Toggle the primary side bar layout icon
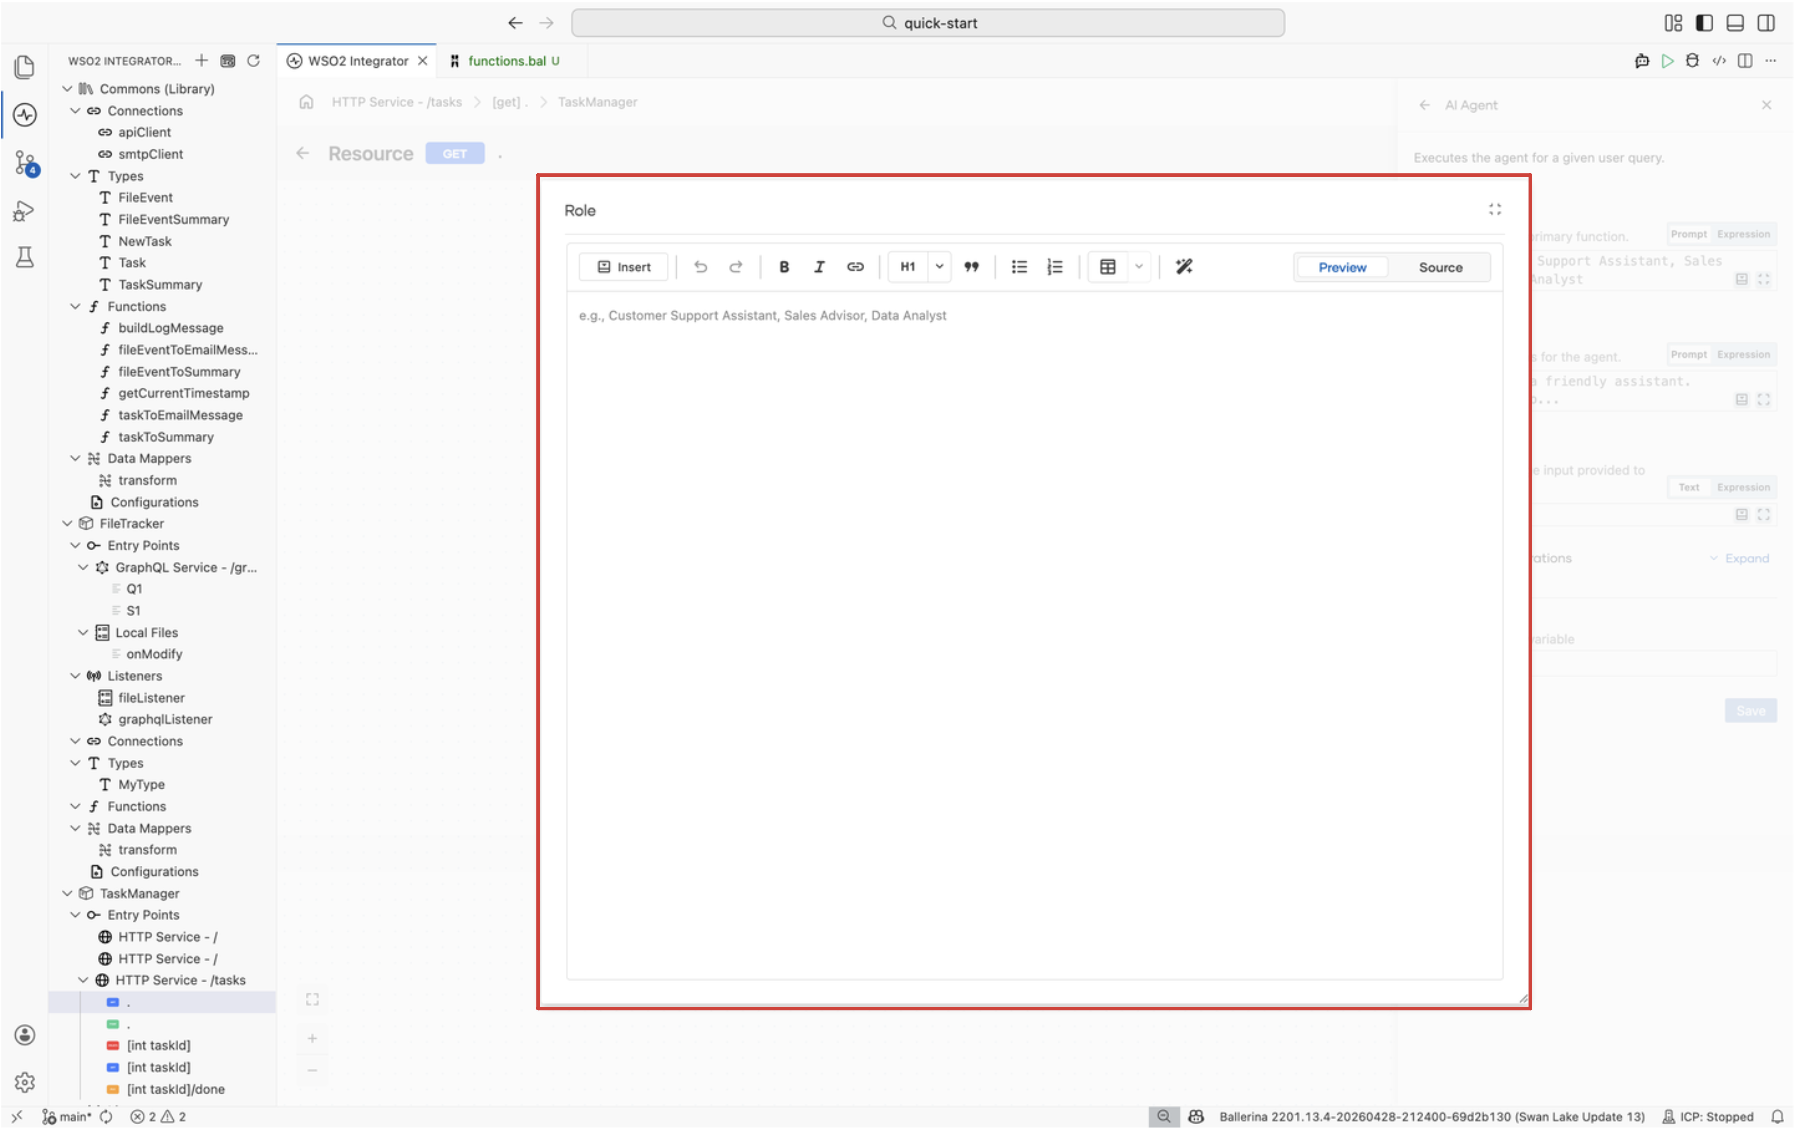1798x1132 pixels. (x=1705, y=23)
